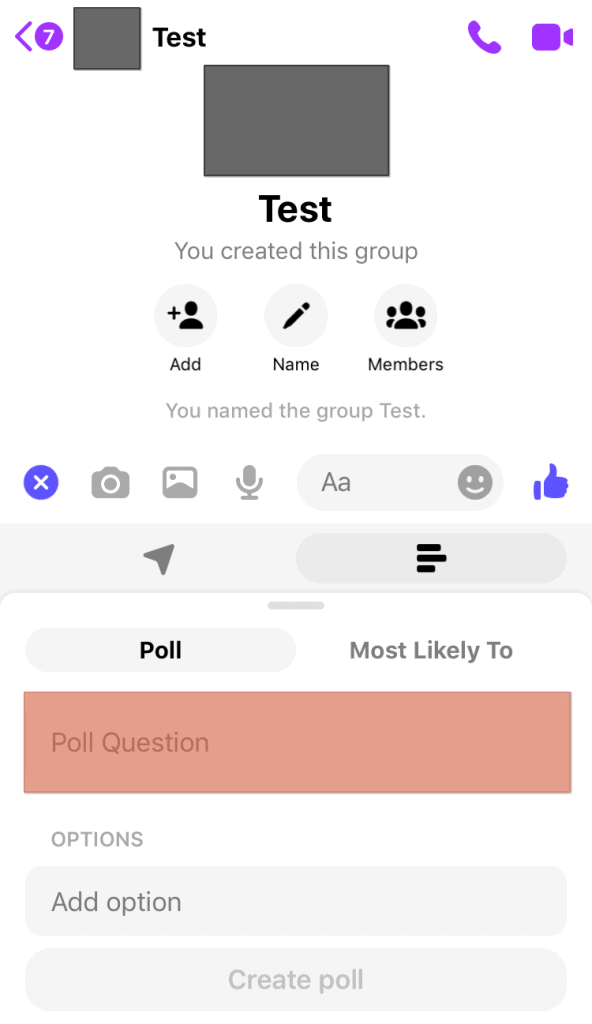Viewport: 592px width, 1024px height.
Task: Collapse the sheet using the drag handle
Action: 296,605
